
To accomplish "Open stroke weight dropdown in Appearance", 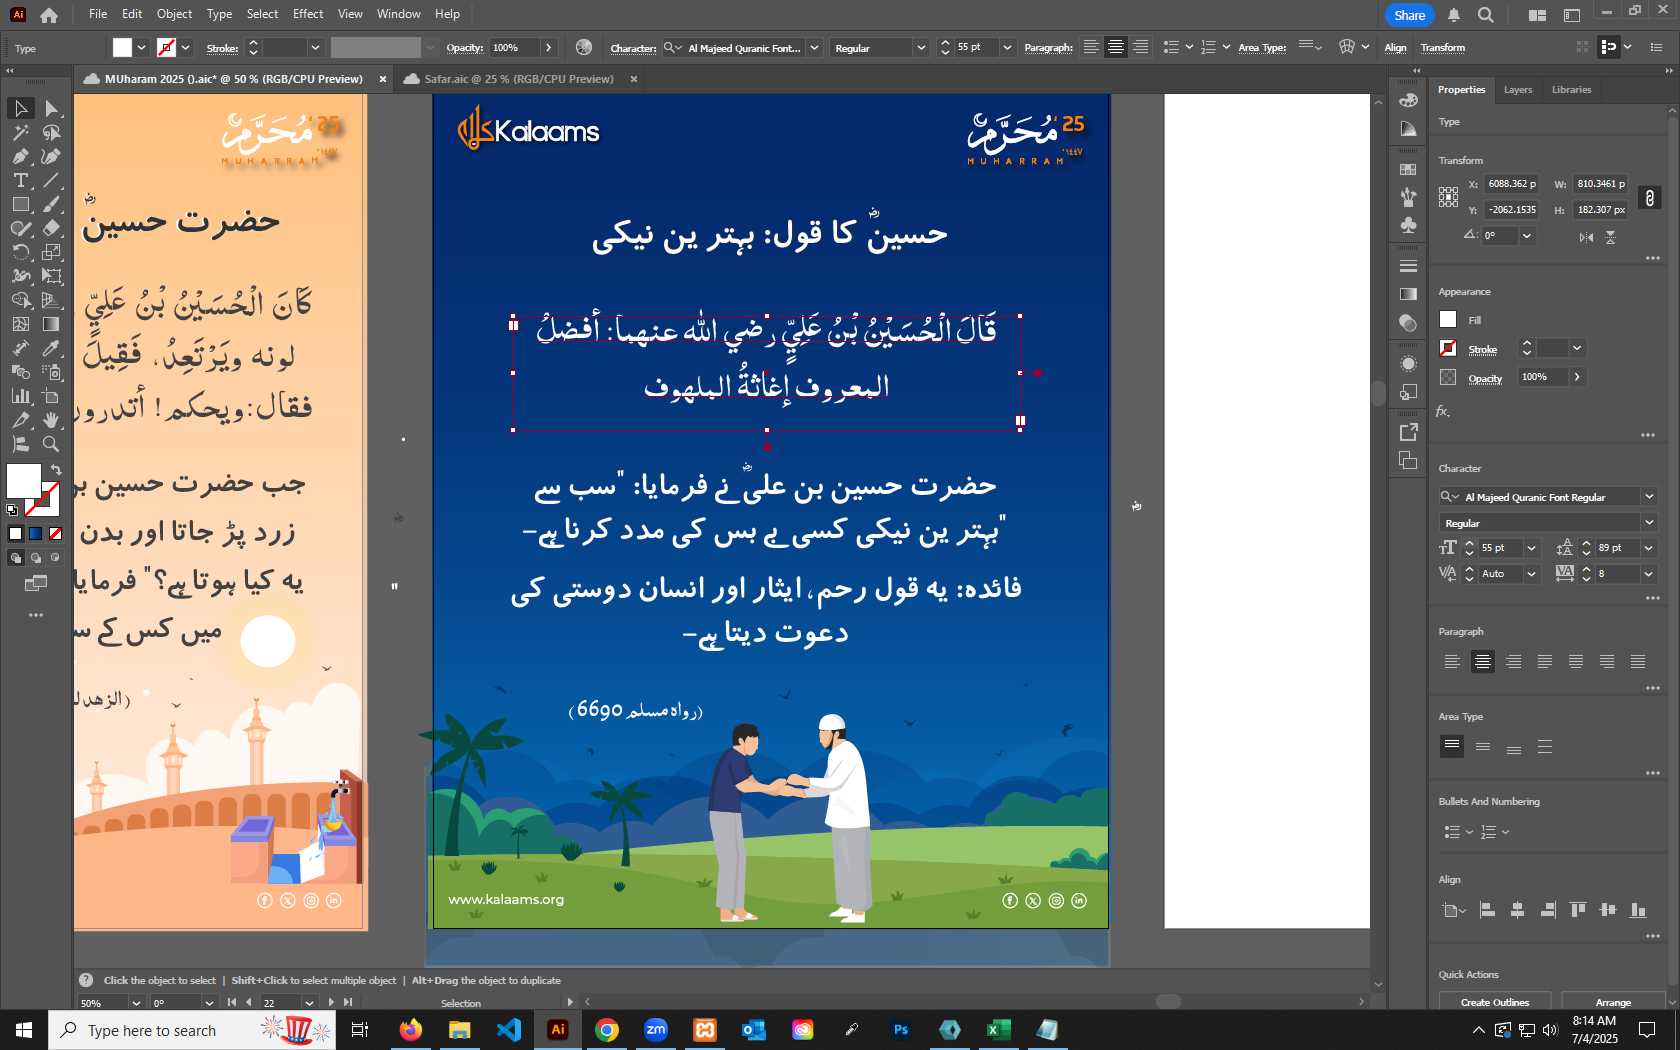I will [x=1577, y=348].
